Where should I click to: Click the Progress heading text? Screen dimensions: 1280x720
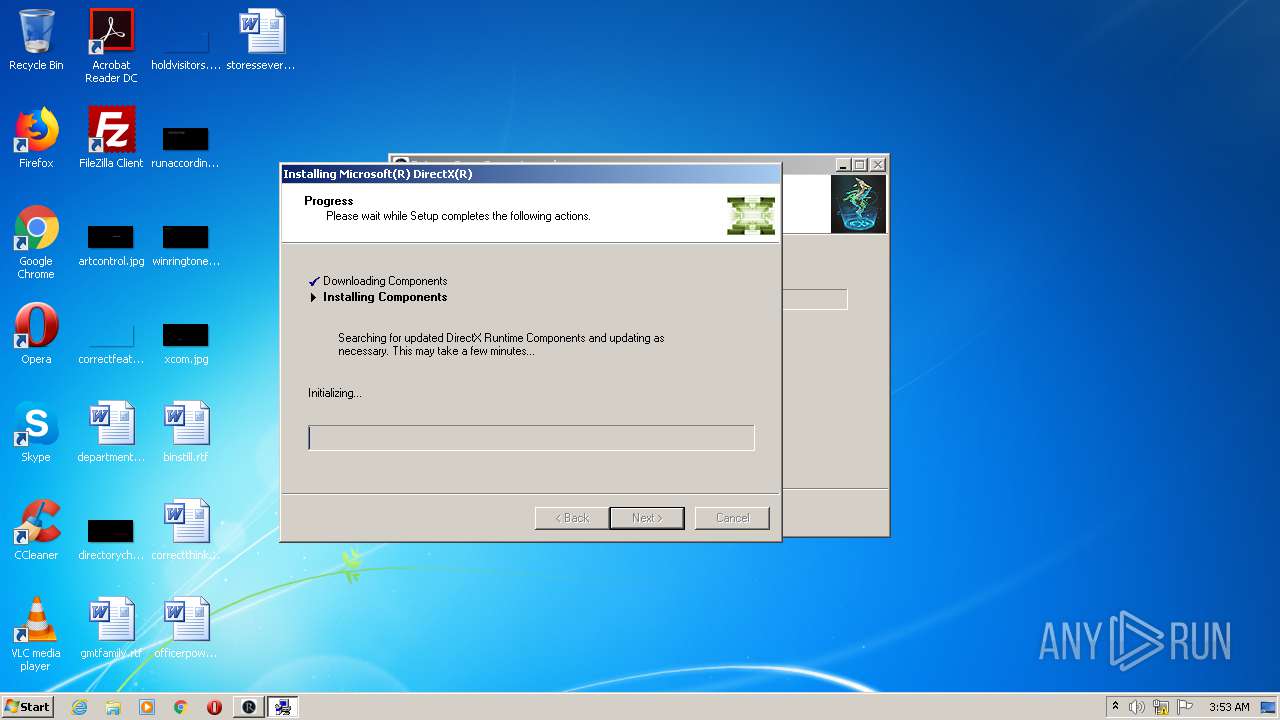[x=329, y=201]
